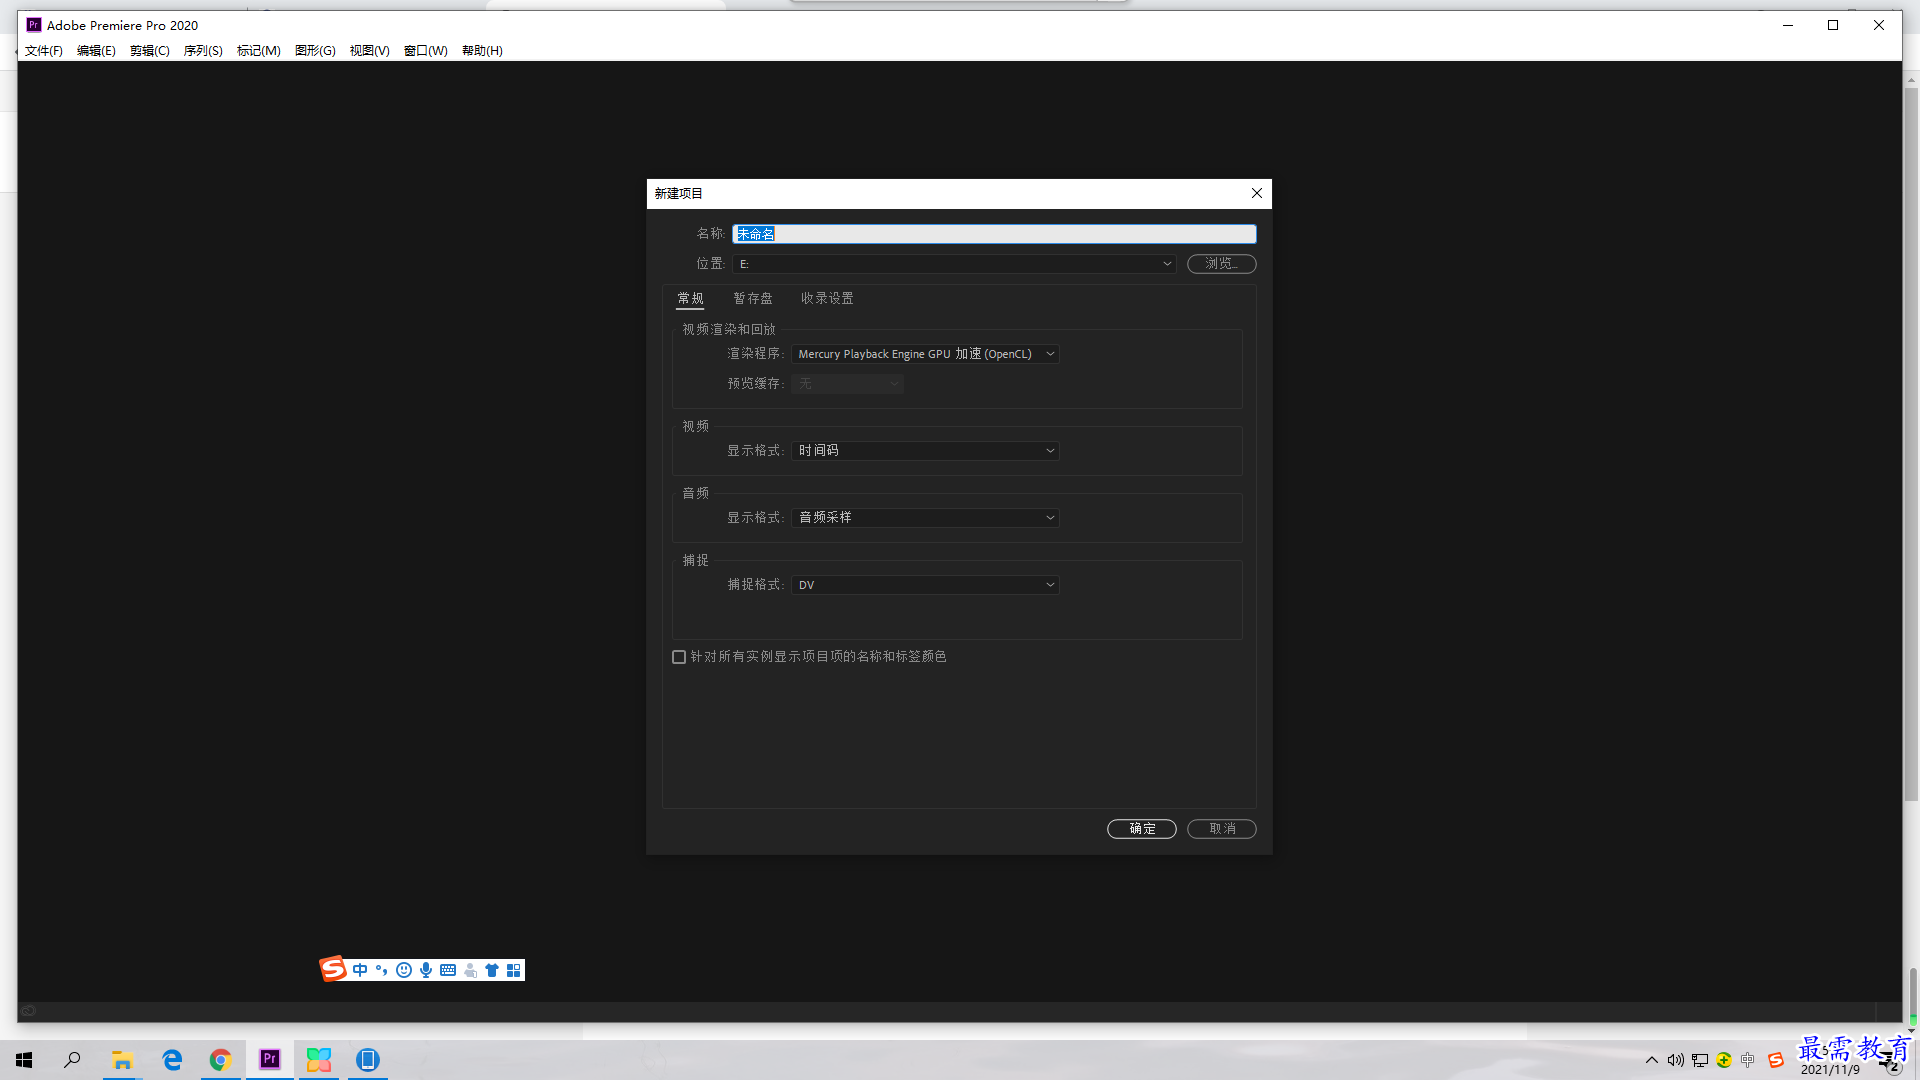Screen dimensions: 1920x1080
Task: Open the 标记(M) menu
Action: (259, 51)
